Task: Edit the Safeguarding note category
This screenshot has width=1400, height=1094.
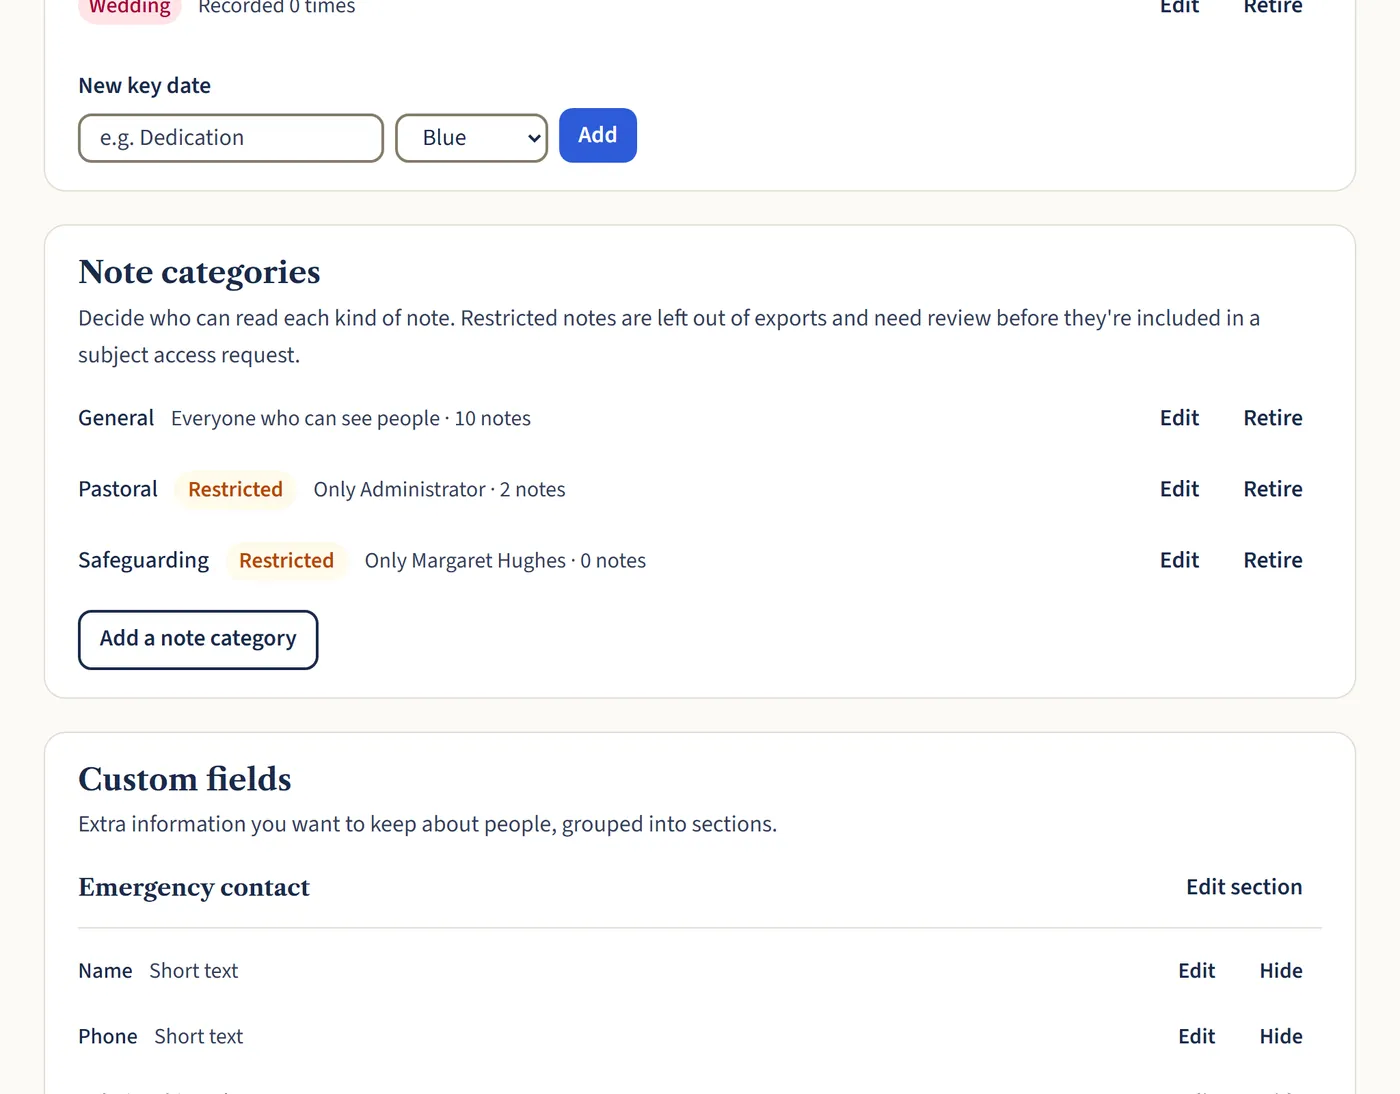Action: pyautogui.click(x=1179, y=560)
